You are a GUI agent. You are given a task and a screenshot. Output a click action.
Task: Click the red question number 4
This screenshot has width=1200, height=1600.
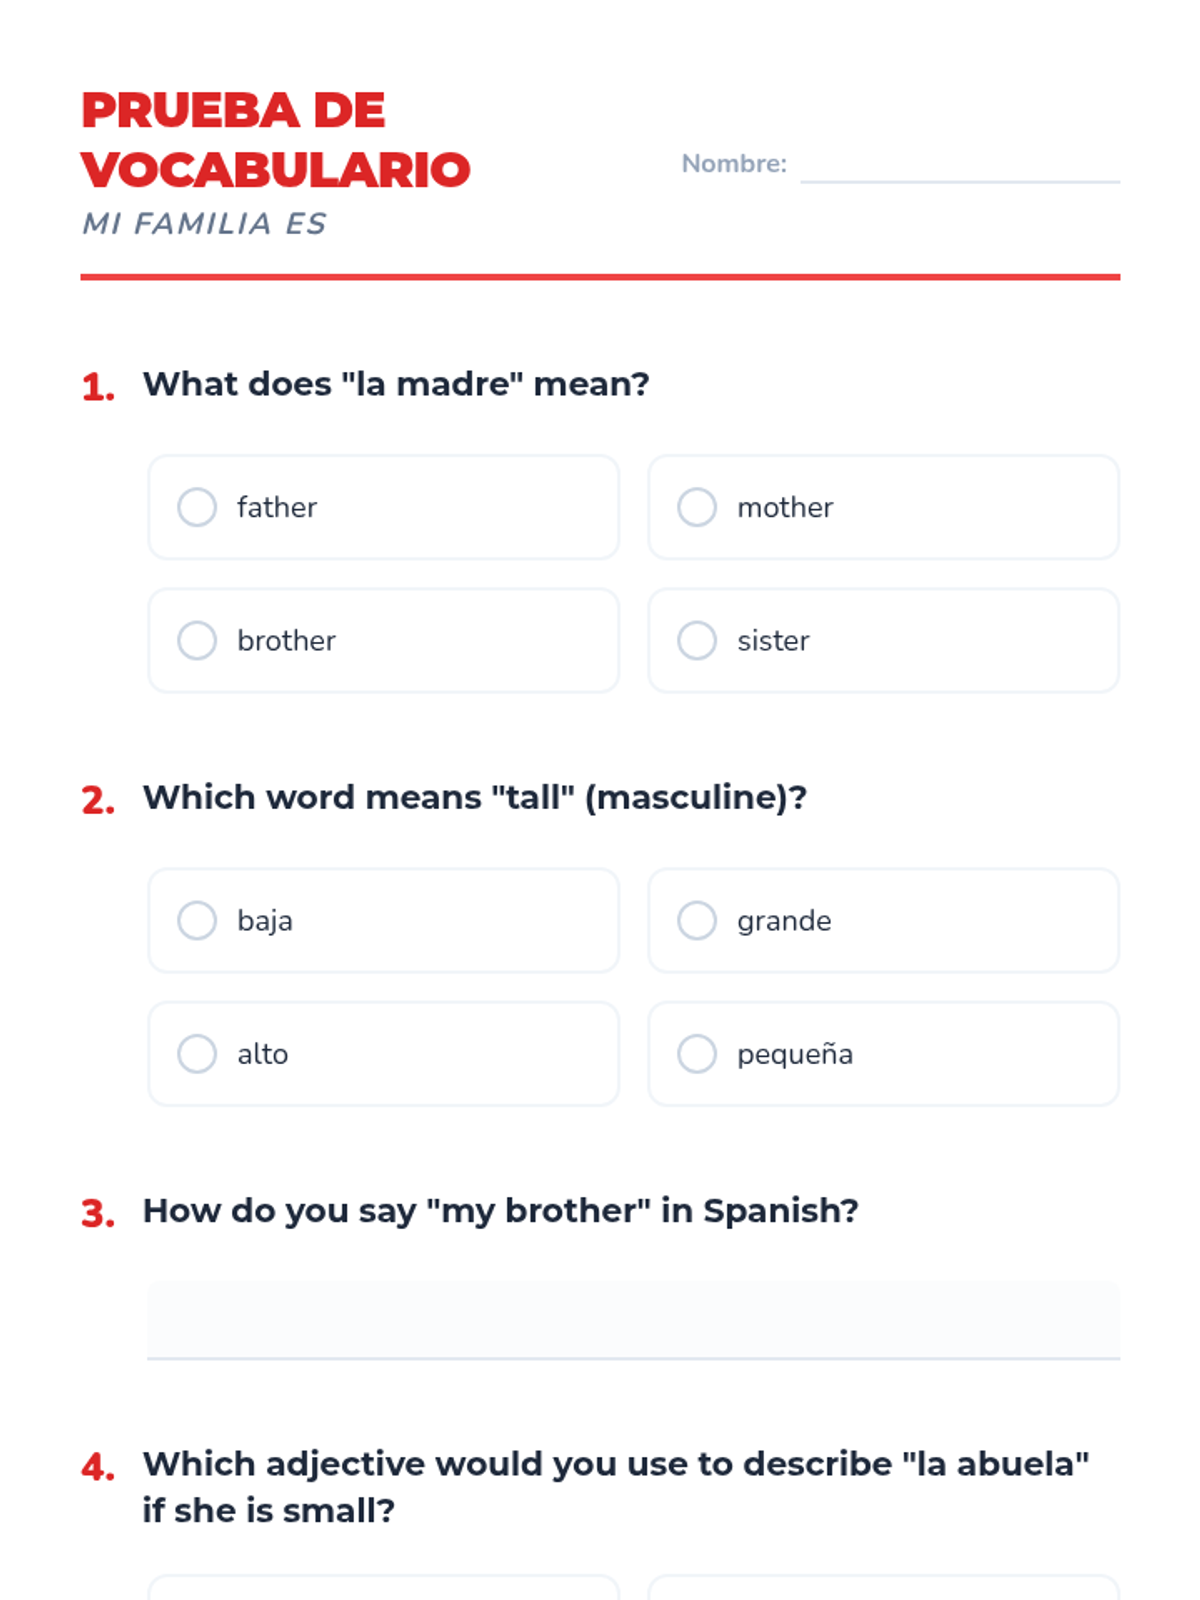point(98,1467)
